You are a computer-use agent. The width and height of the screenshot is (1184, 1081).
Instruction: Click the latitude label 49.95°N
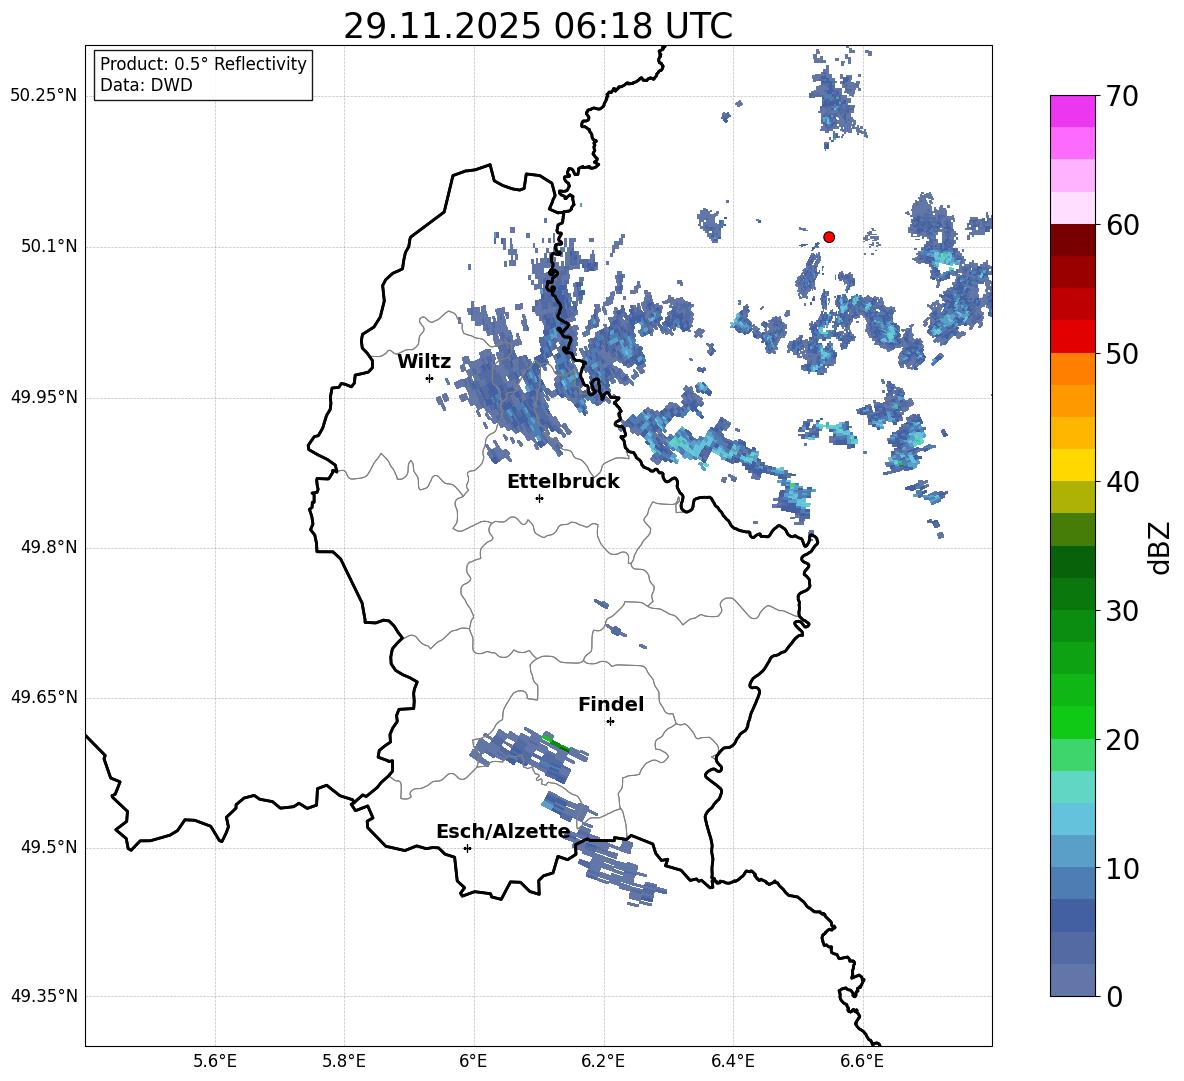[44, 397]
